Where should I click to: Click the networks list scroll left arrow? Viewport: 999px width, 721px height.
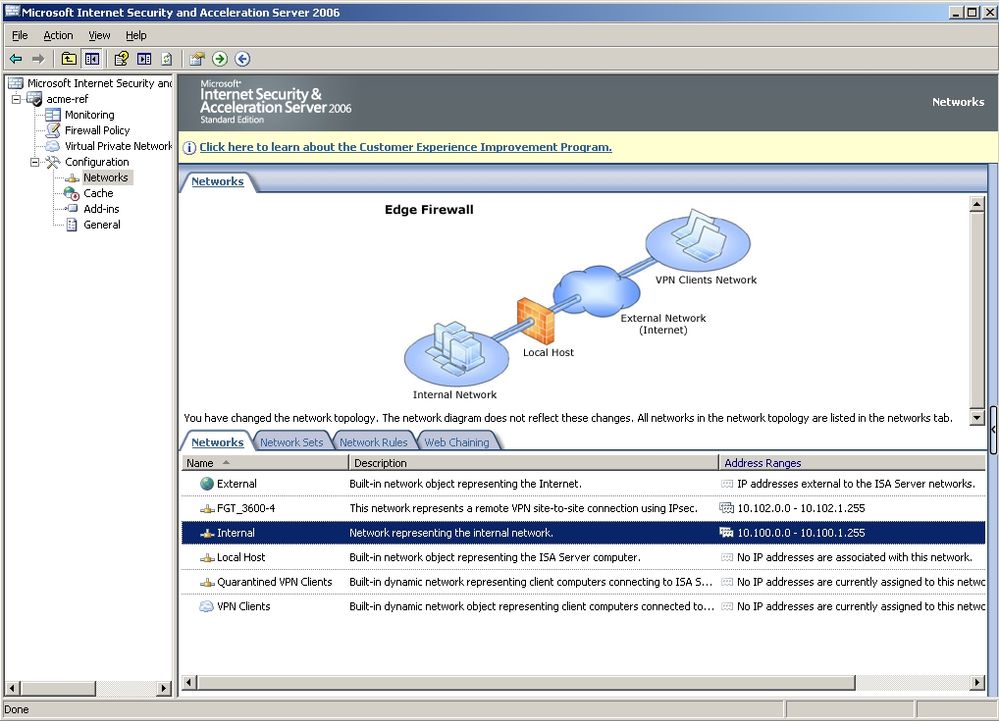tap(189, 683)
